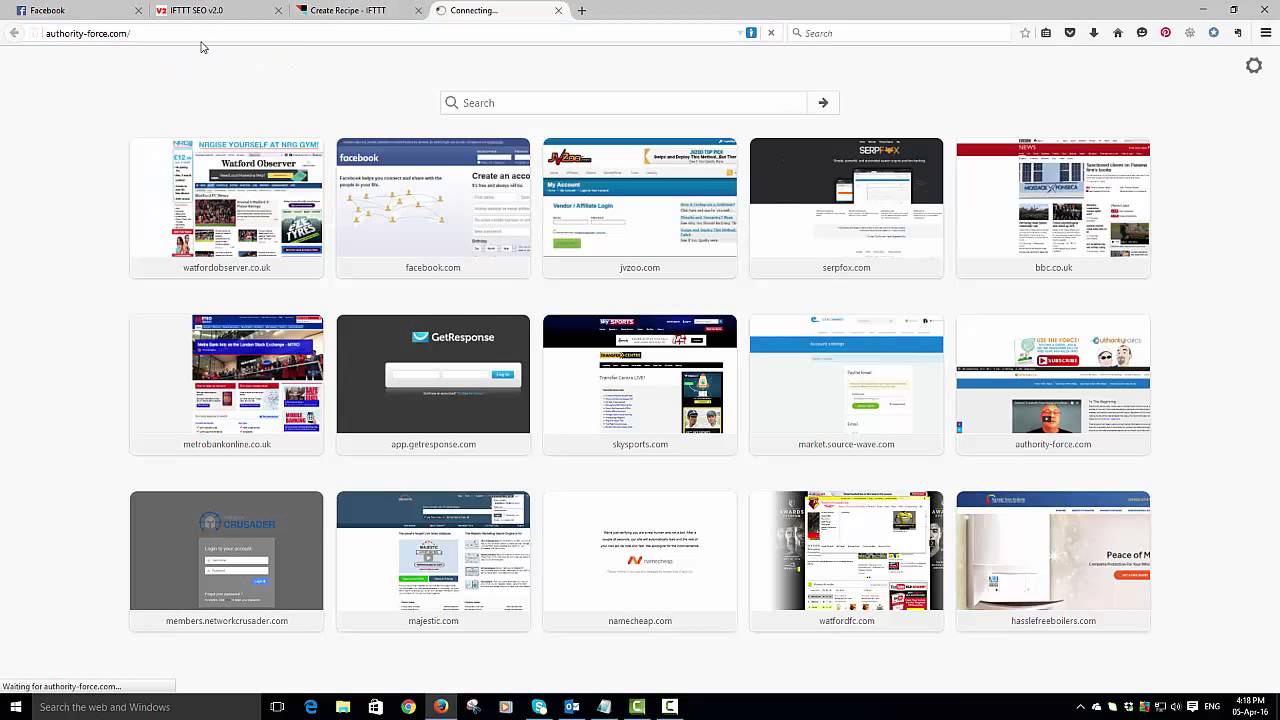Close the Connecting tab
The height and width of the screenshot is (720, 1280).
pos(559,10)
